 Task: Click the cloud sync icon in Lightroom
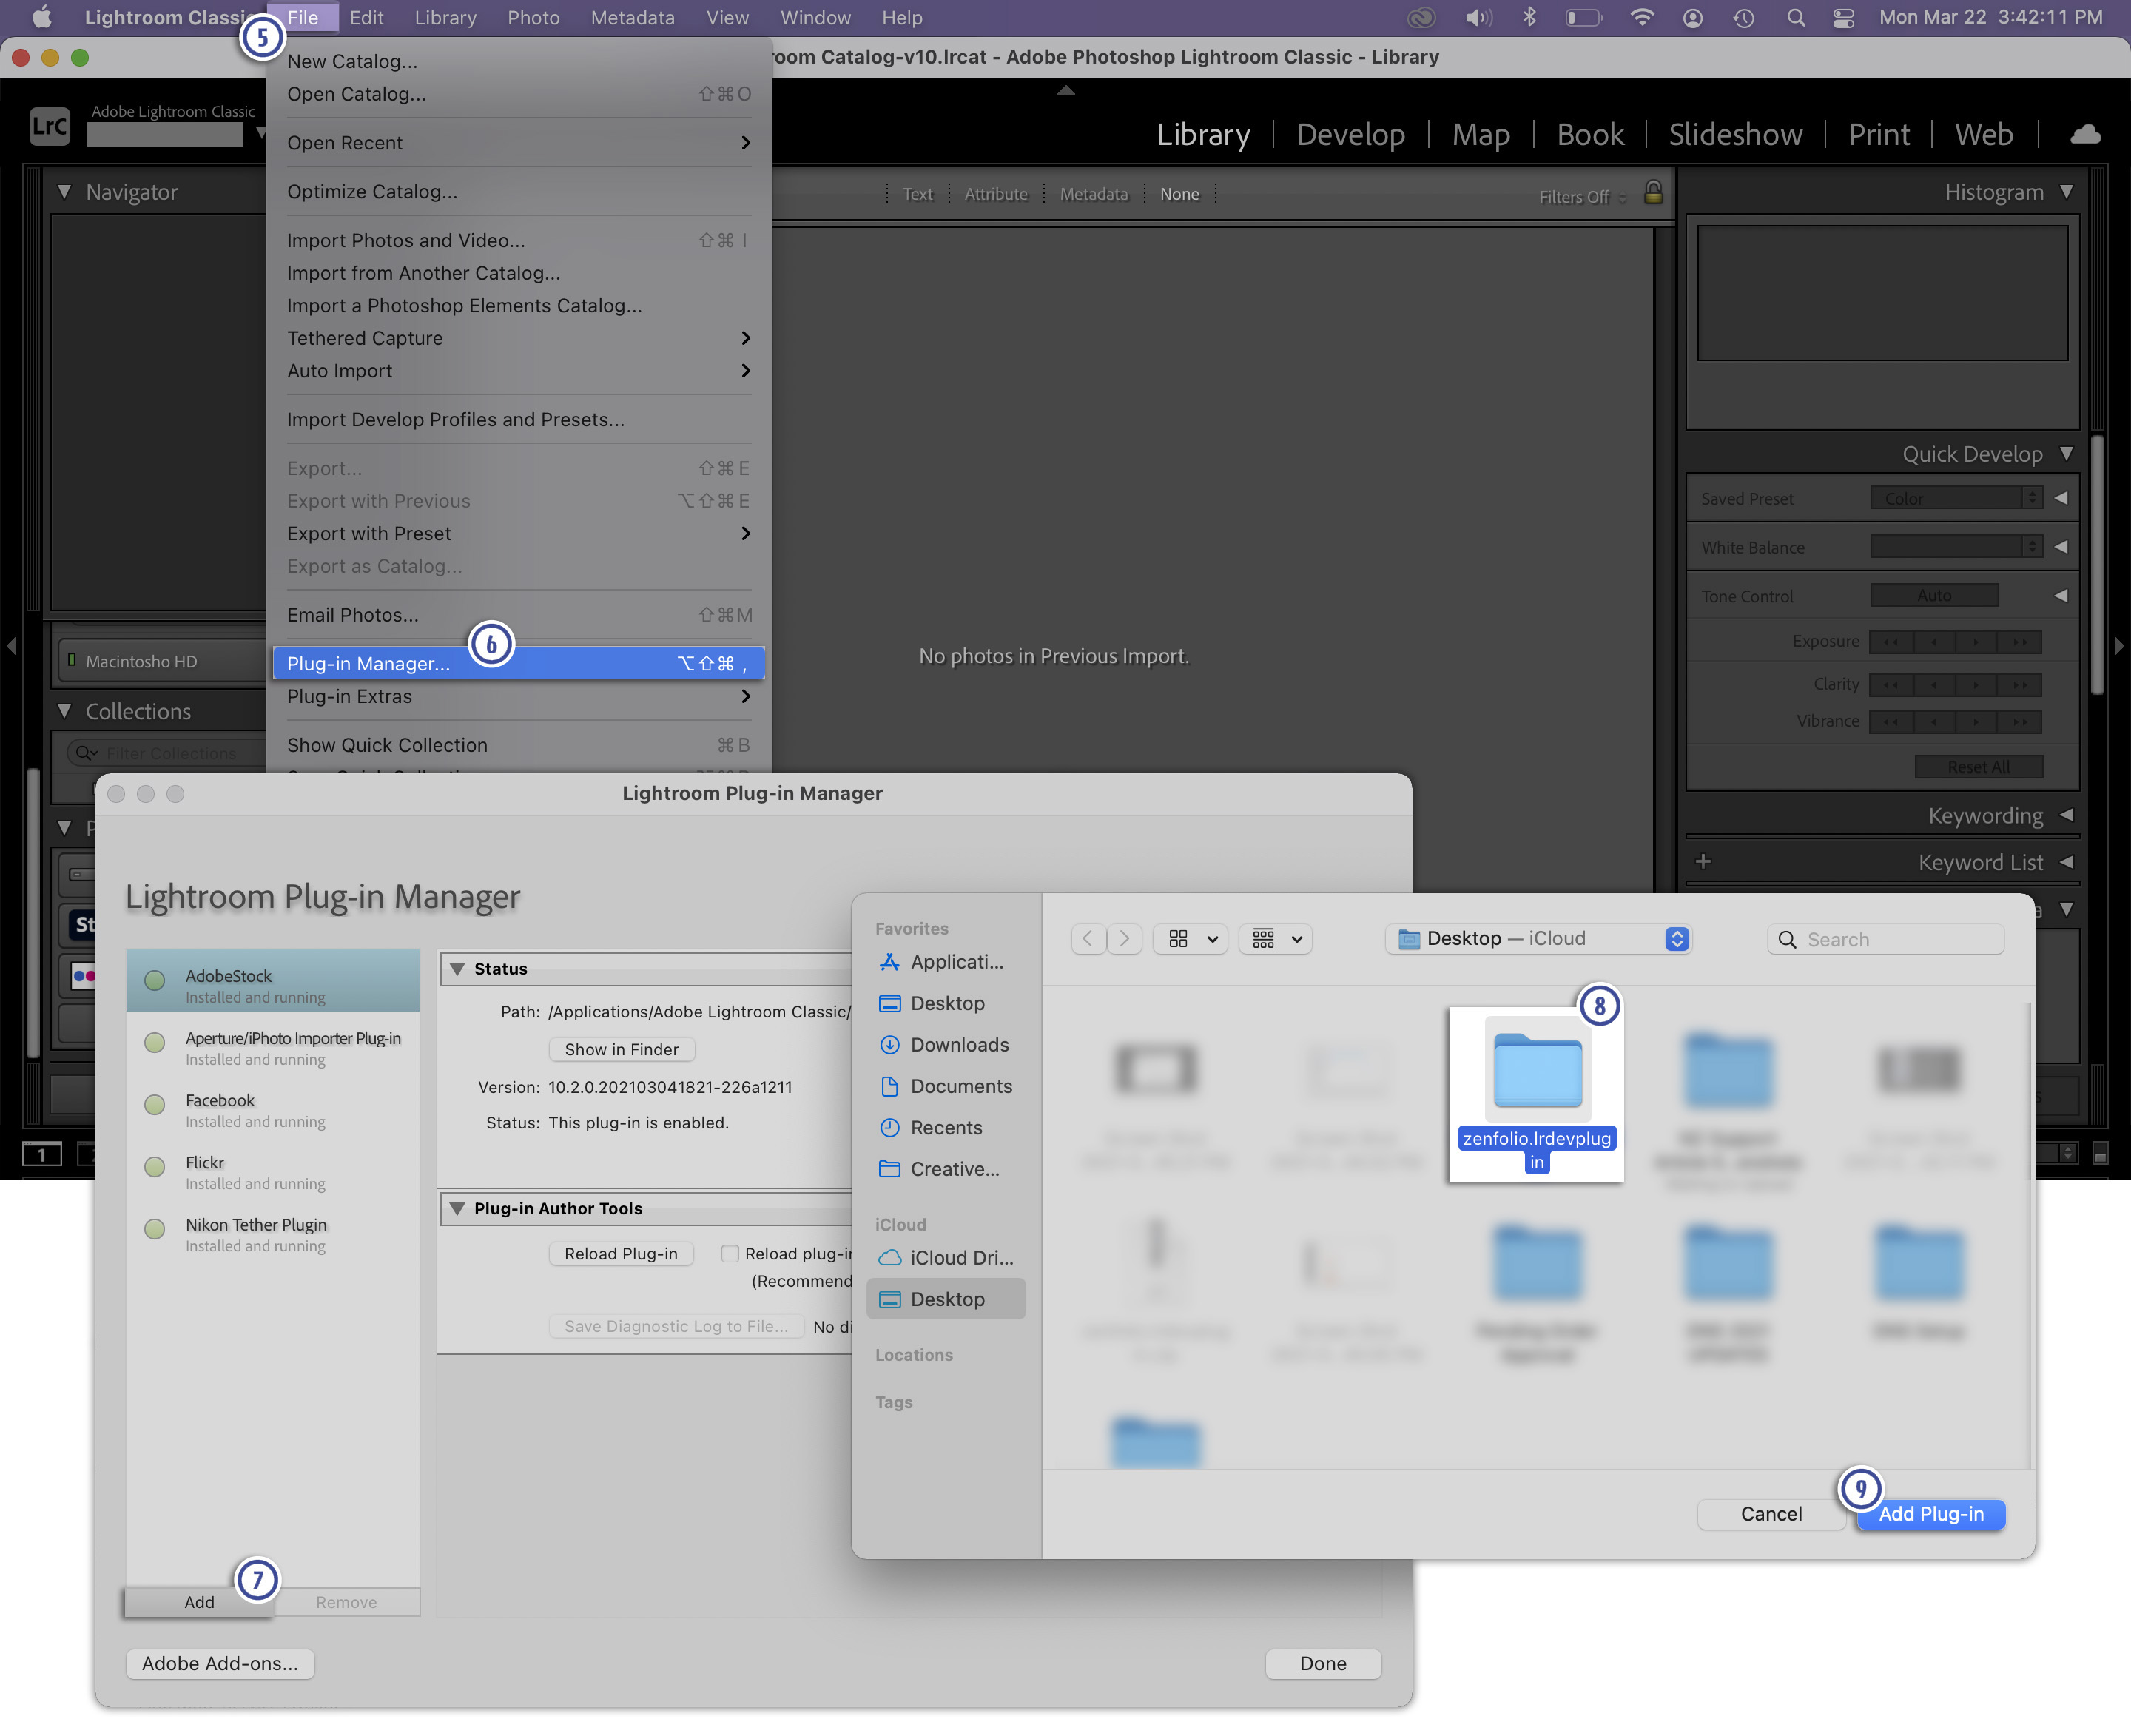click(x=2084, y=134)
